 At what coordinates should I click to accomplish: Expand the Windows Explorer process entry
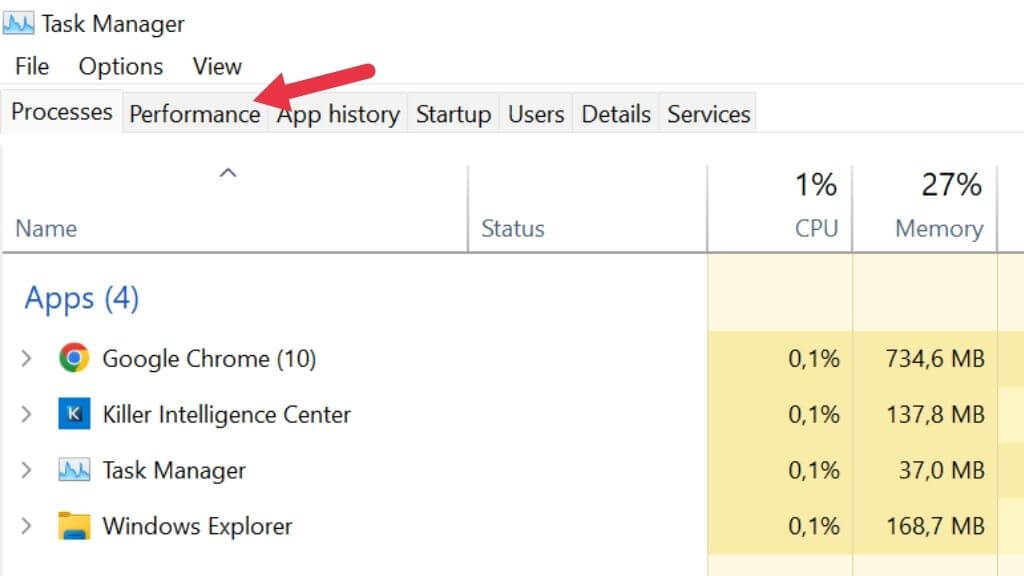click(x=27, y=526)
